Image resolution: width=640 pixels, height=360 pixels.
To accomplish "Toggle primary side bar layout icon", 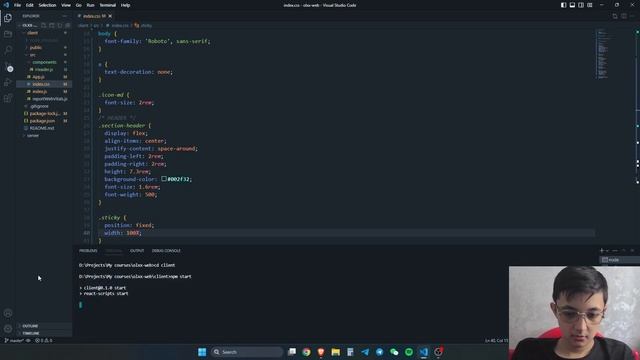I will tap(563, 5).
